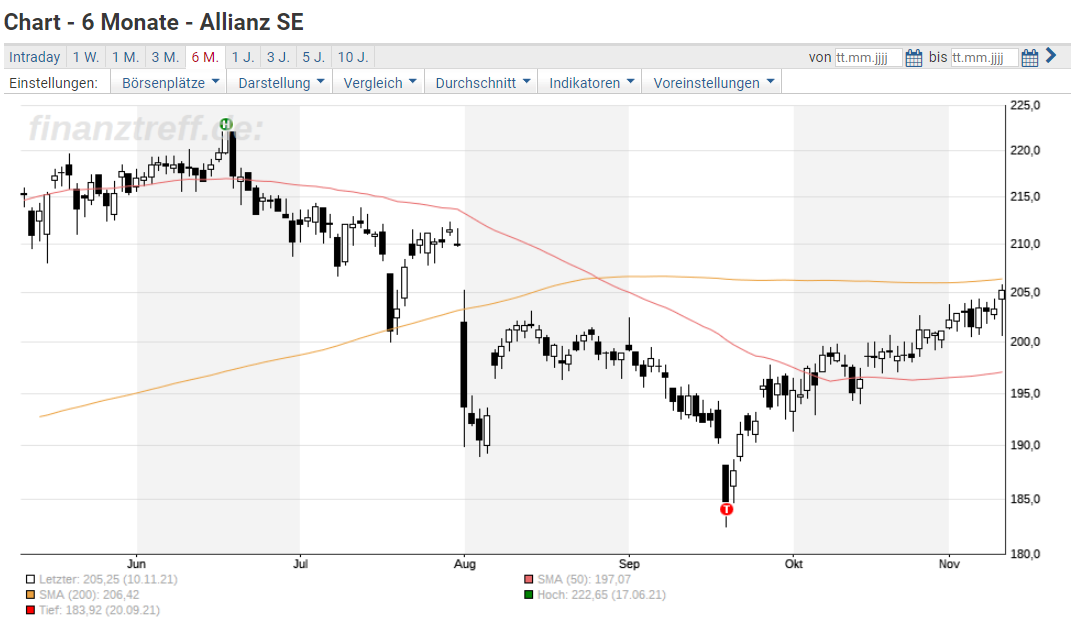Image resolution: width=1075 pixels, height=619 pixels.
Task: Select the 3 M. timeframe tab
Action: [x=165, y=57]
